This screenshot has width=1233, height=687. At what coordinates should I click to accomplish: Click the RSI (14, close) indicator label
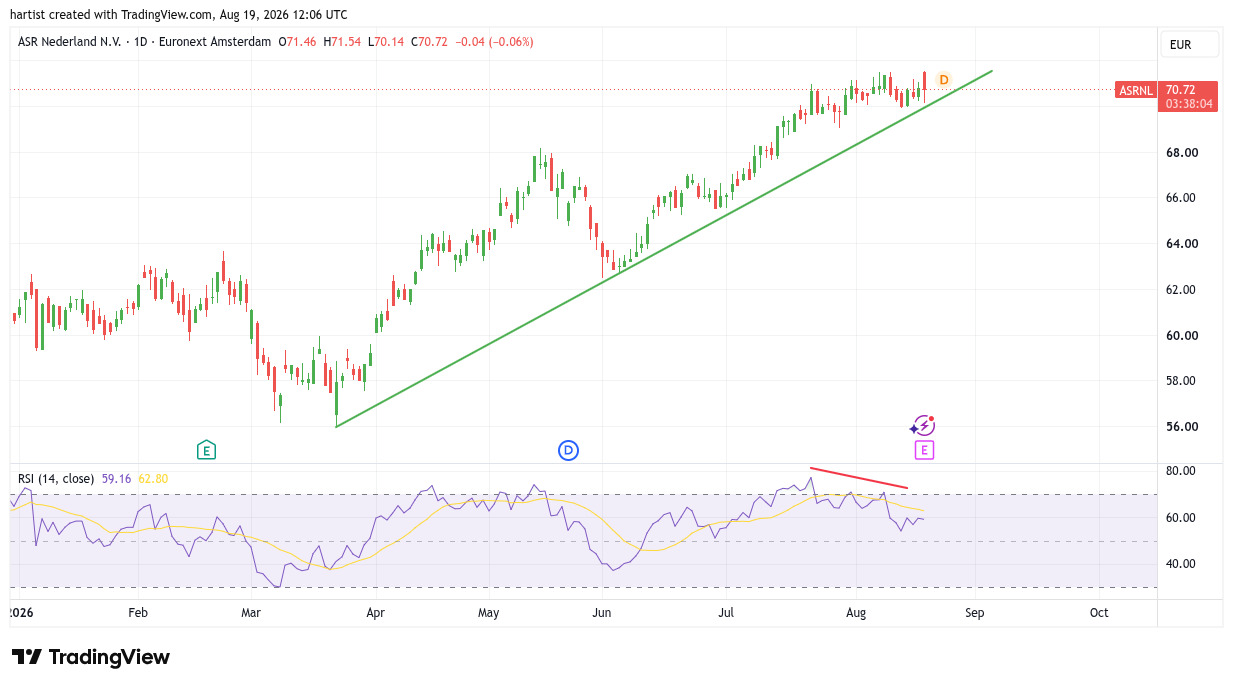point(56,479)
